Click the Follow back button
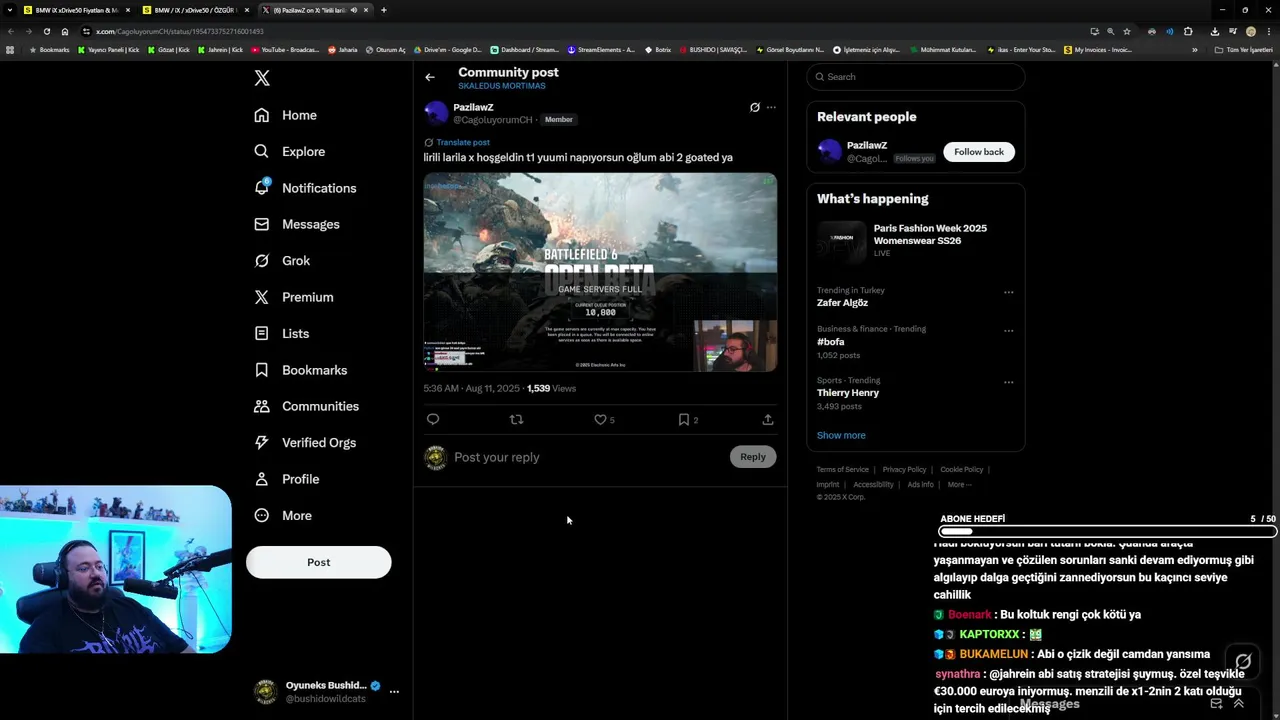The height and width of the screenshot is (720, 1280). coord(979,152)
